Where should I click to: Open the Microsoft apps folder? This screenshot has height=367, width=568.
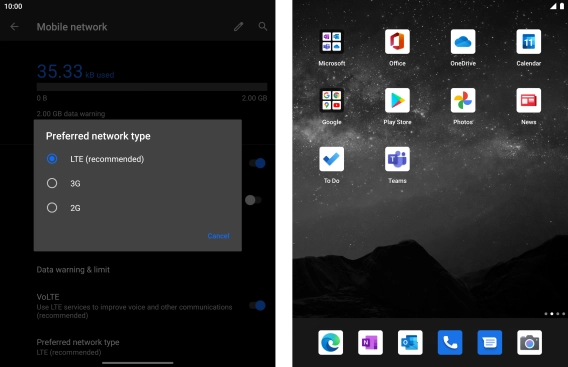pyautogui.click(x=331, y=42)
